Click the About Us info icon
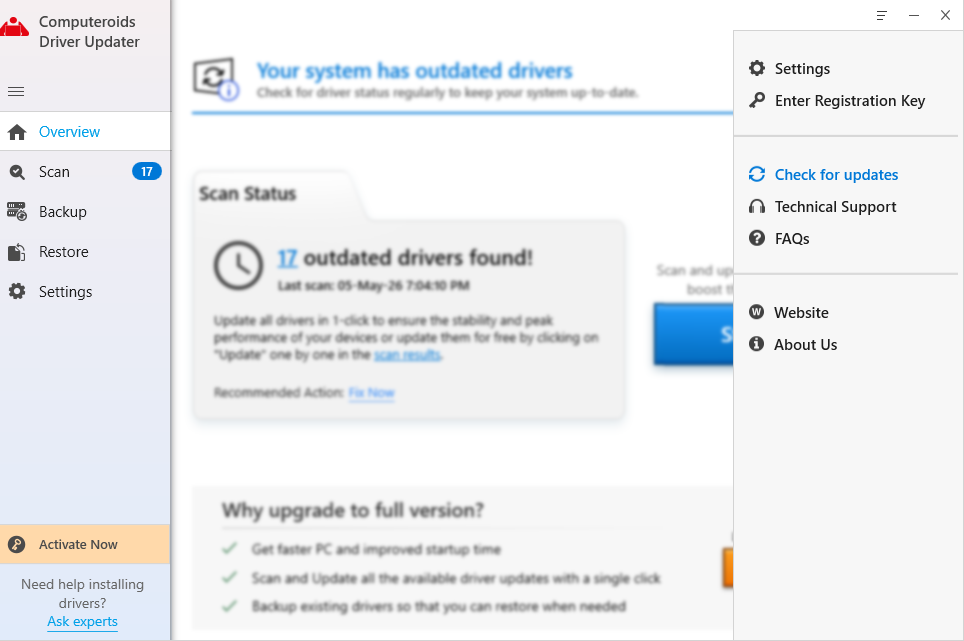This screenshot has width=964, height=641. 757,344
